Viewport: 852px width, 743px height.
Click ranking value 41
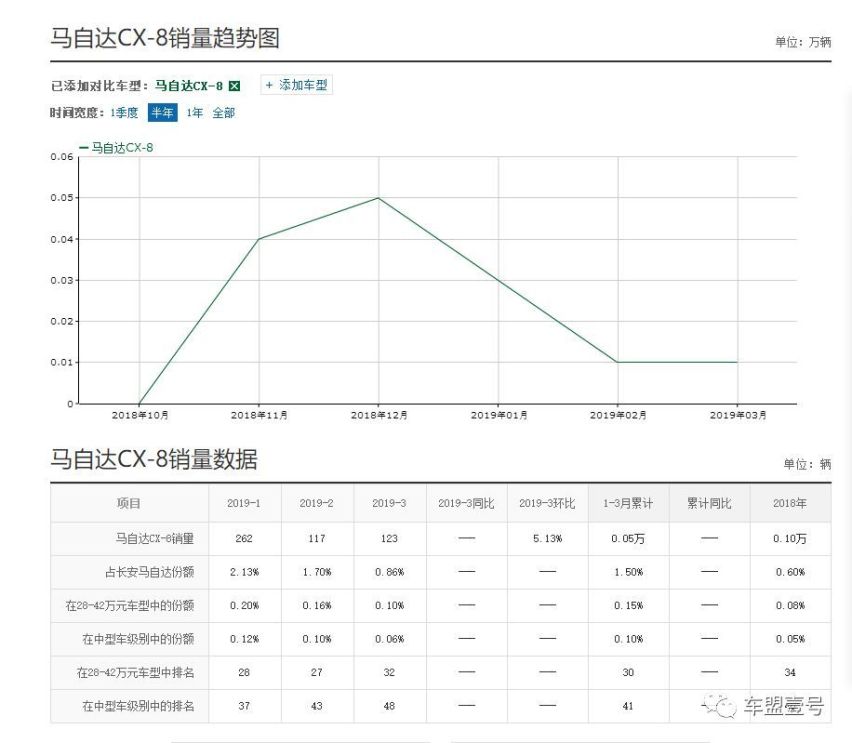pyautogui.click(x=628, y=706)
